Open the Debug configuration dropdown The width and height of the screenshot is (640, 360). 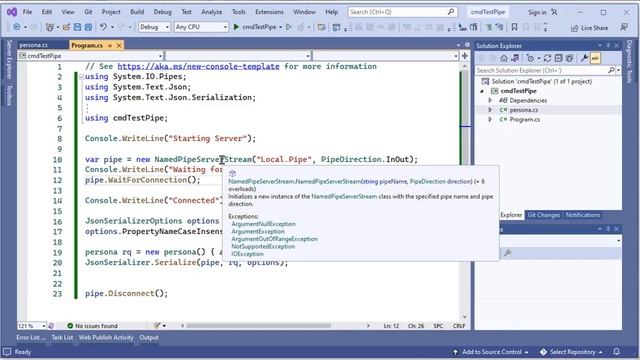[154, 27]
